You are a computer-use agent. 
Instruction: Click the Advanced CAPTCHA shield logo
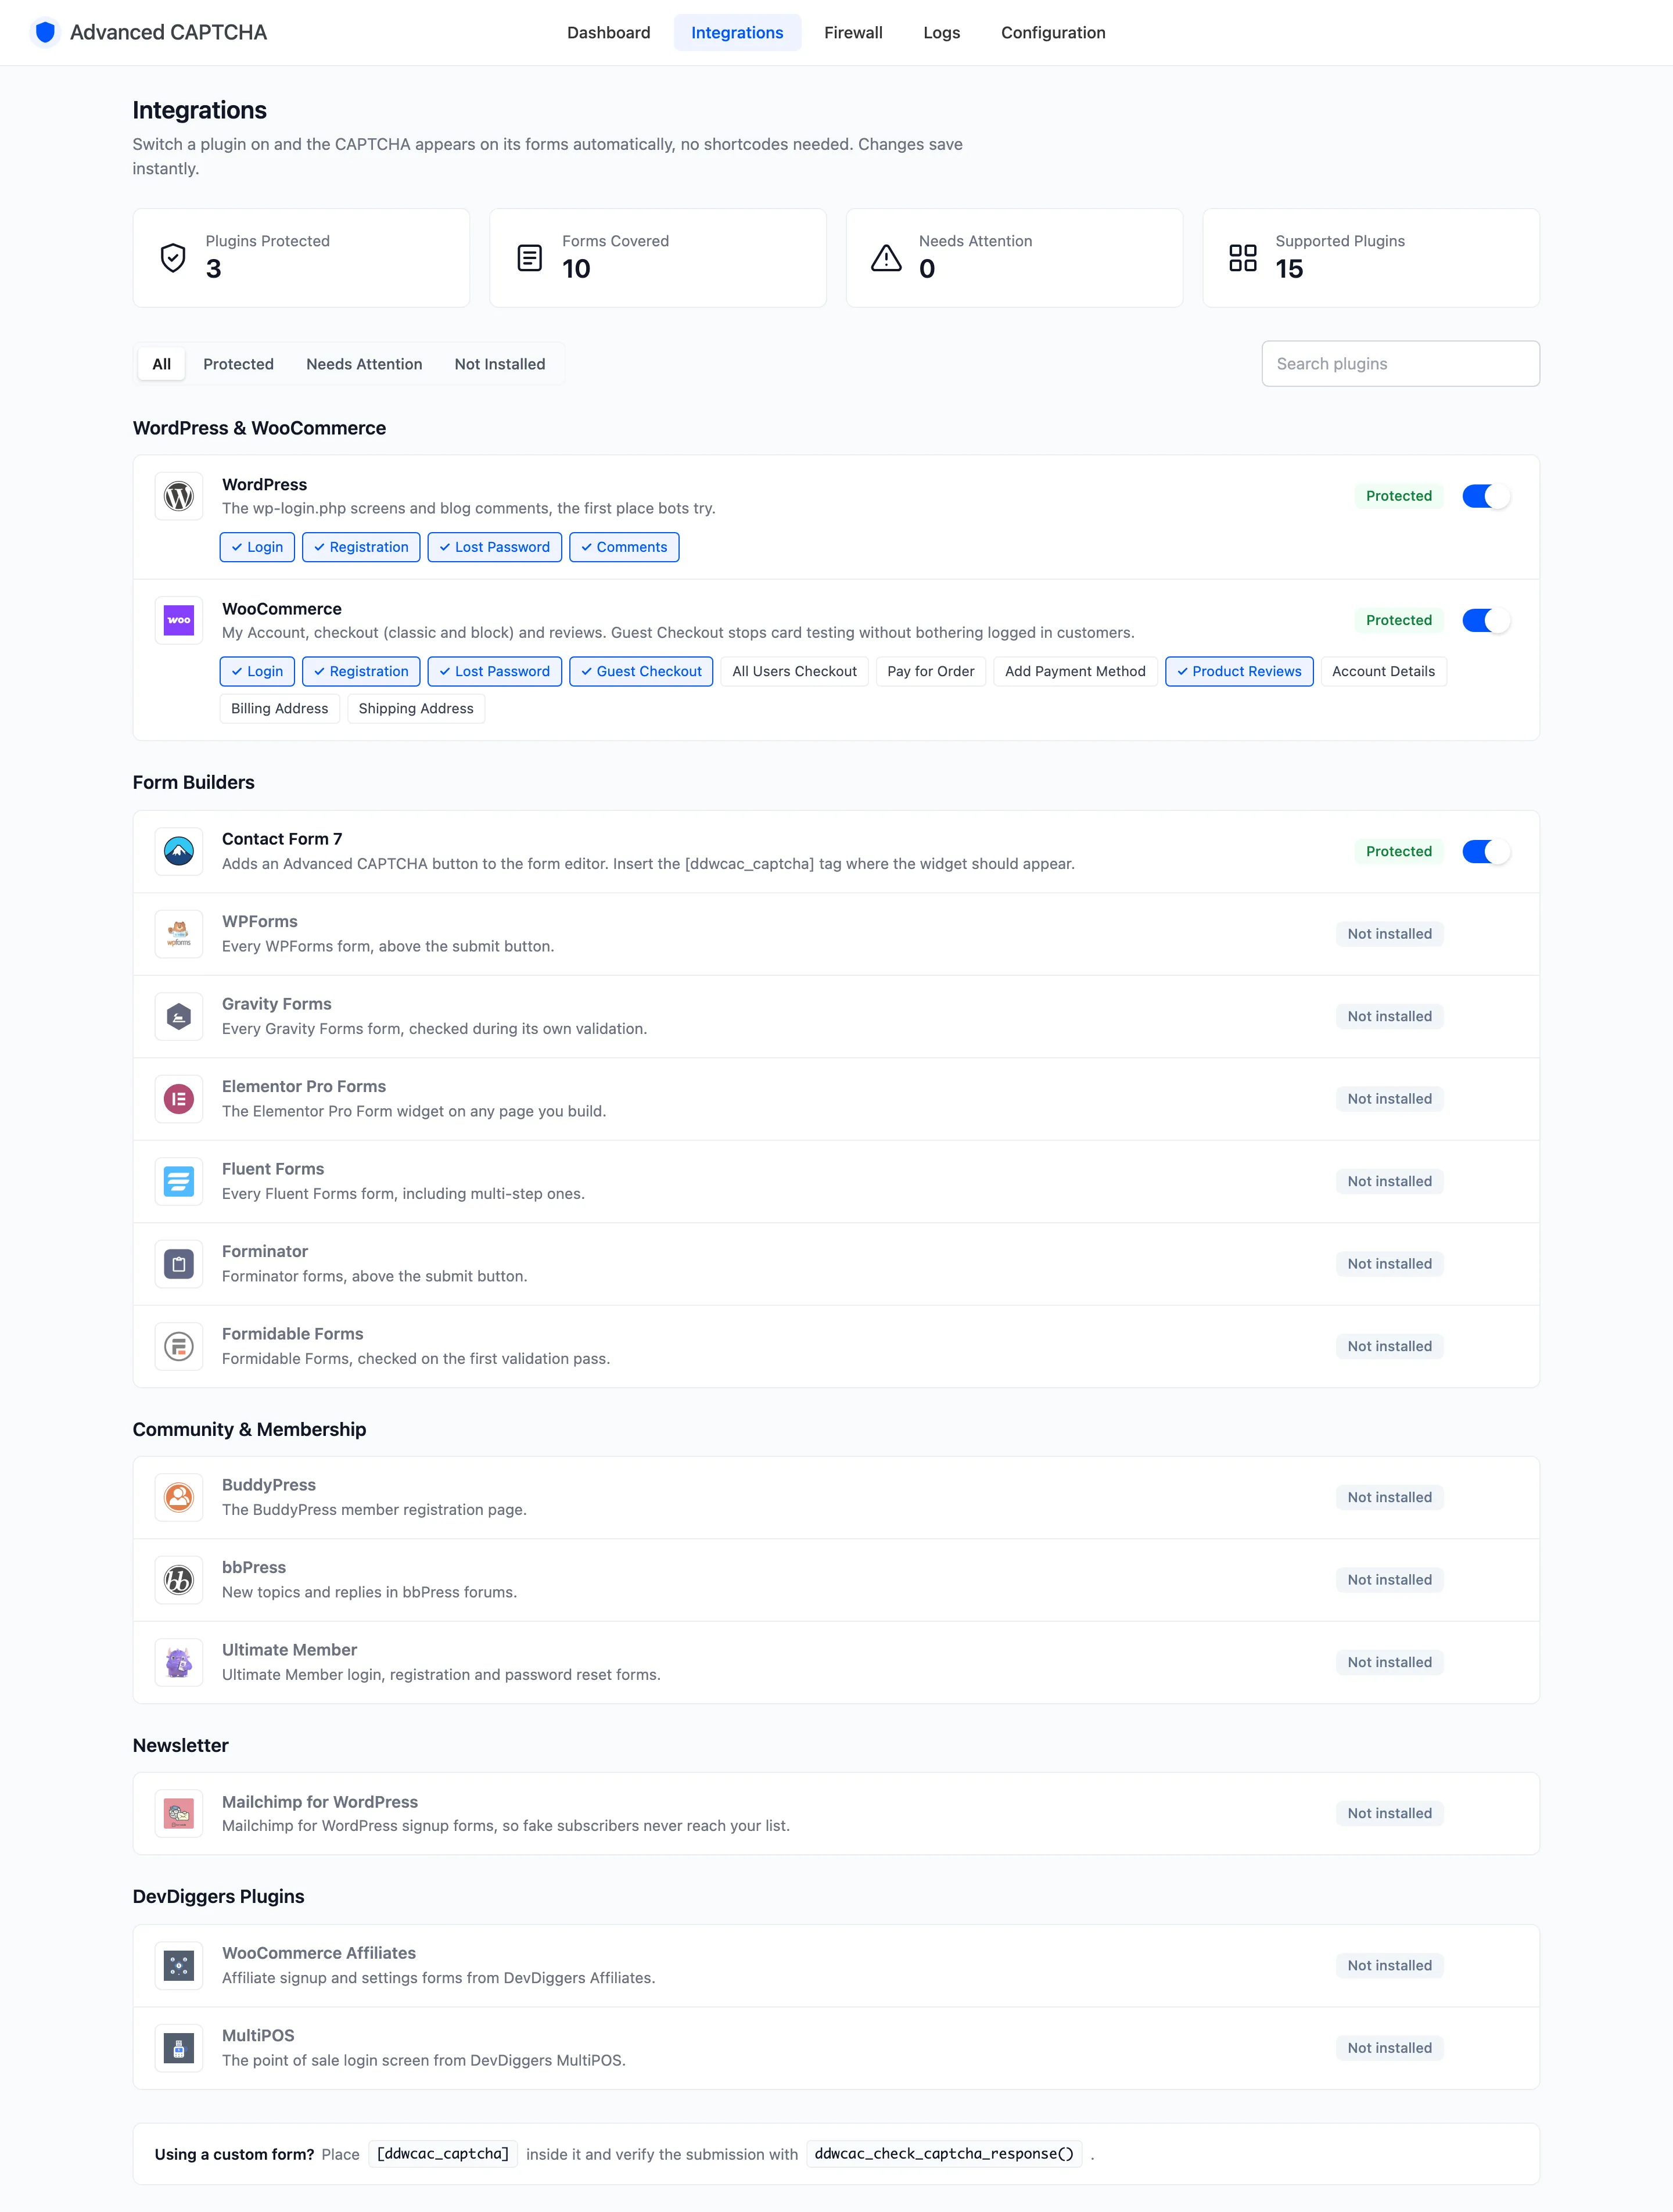click(x=45, y=33)
